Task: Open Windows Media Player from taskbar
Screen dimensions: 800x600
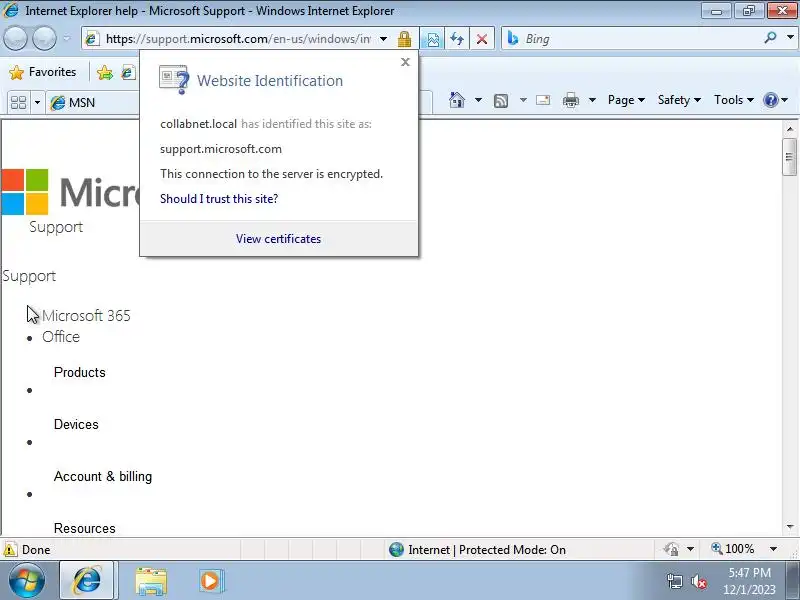Action: [210, 581]
